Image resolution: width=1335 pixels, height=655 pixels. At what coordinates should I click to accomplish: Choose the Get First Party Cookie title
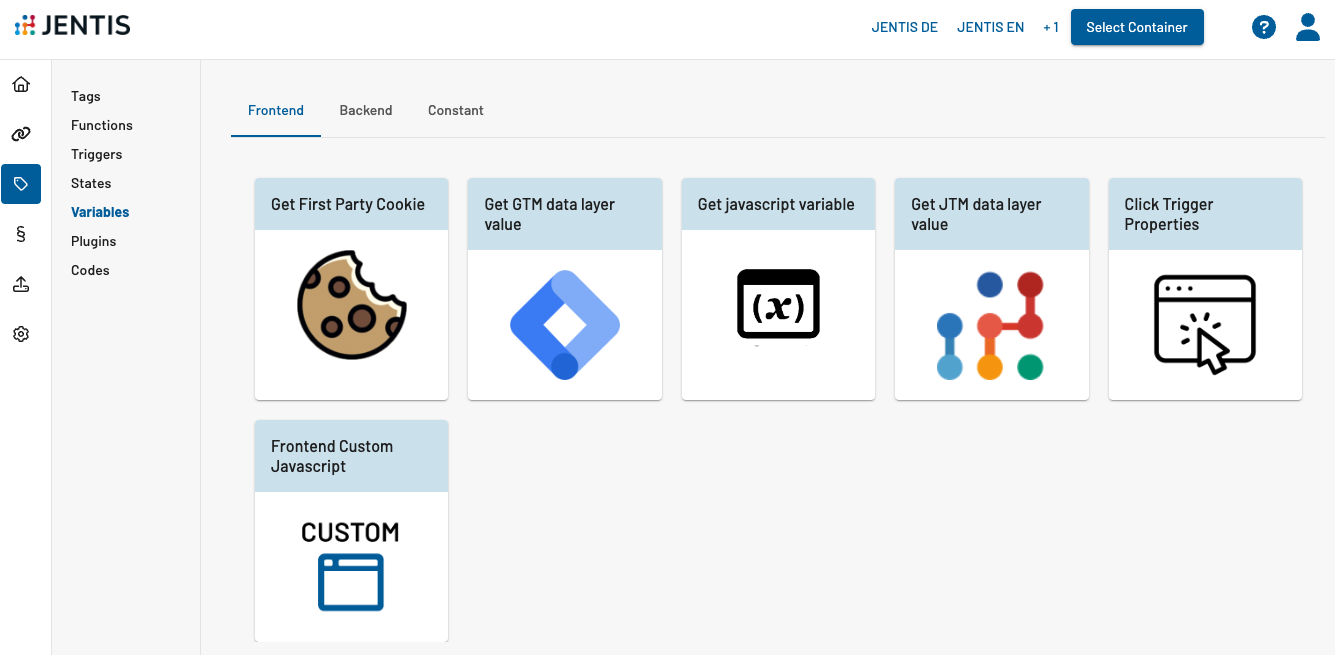tap(348, 204)
